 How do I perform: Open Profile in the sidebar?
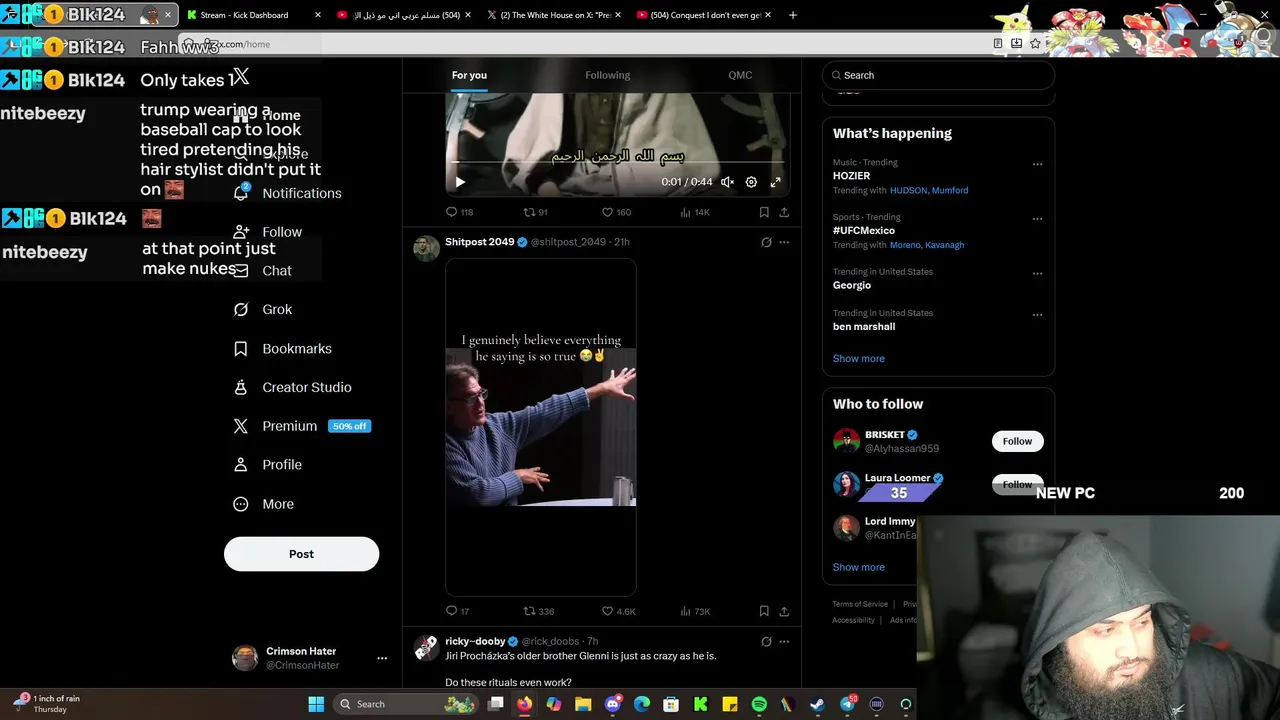[x=268, y=465]
